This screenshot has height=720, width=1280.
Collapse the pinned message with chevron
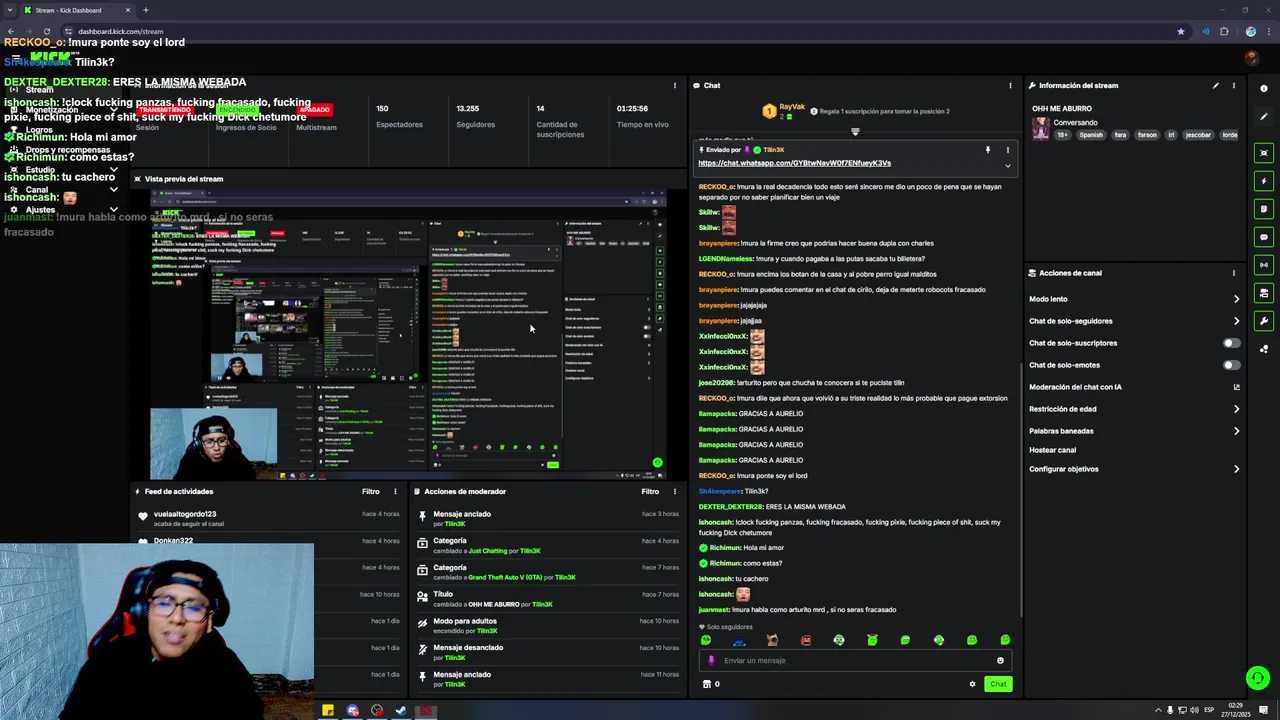pos(1007,165)
